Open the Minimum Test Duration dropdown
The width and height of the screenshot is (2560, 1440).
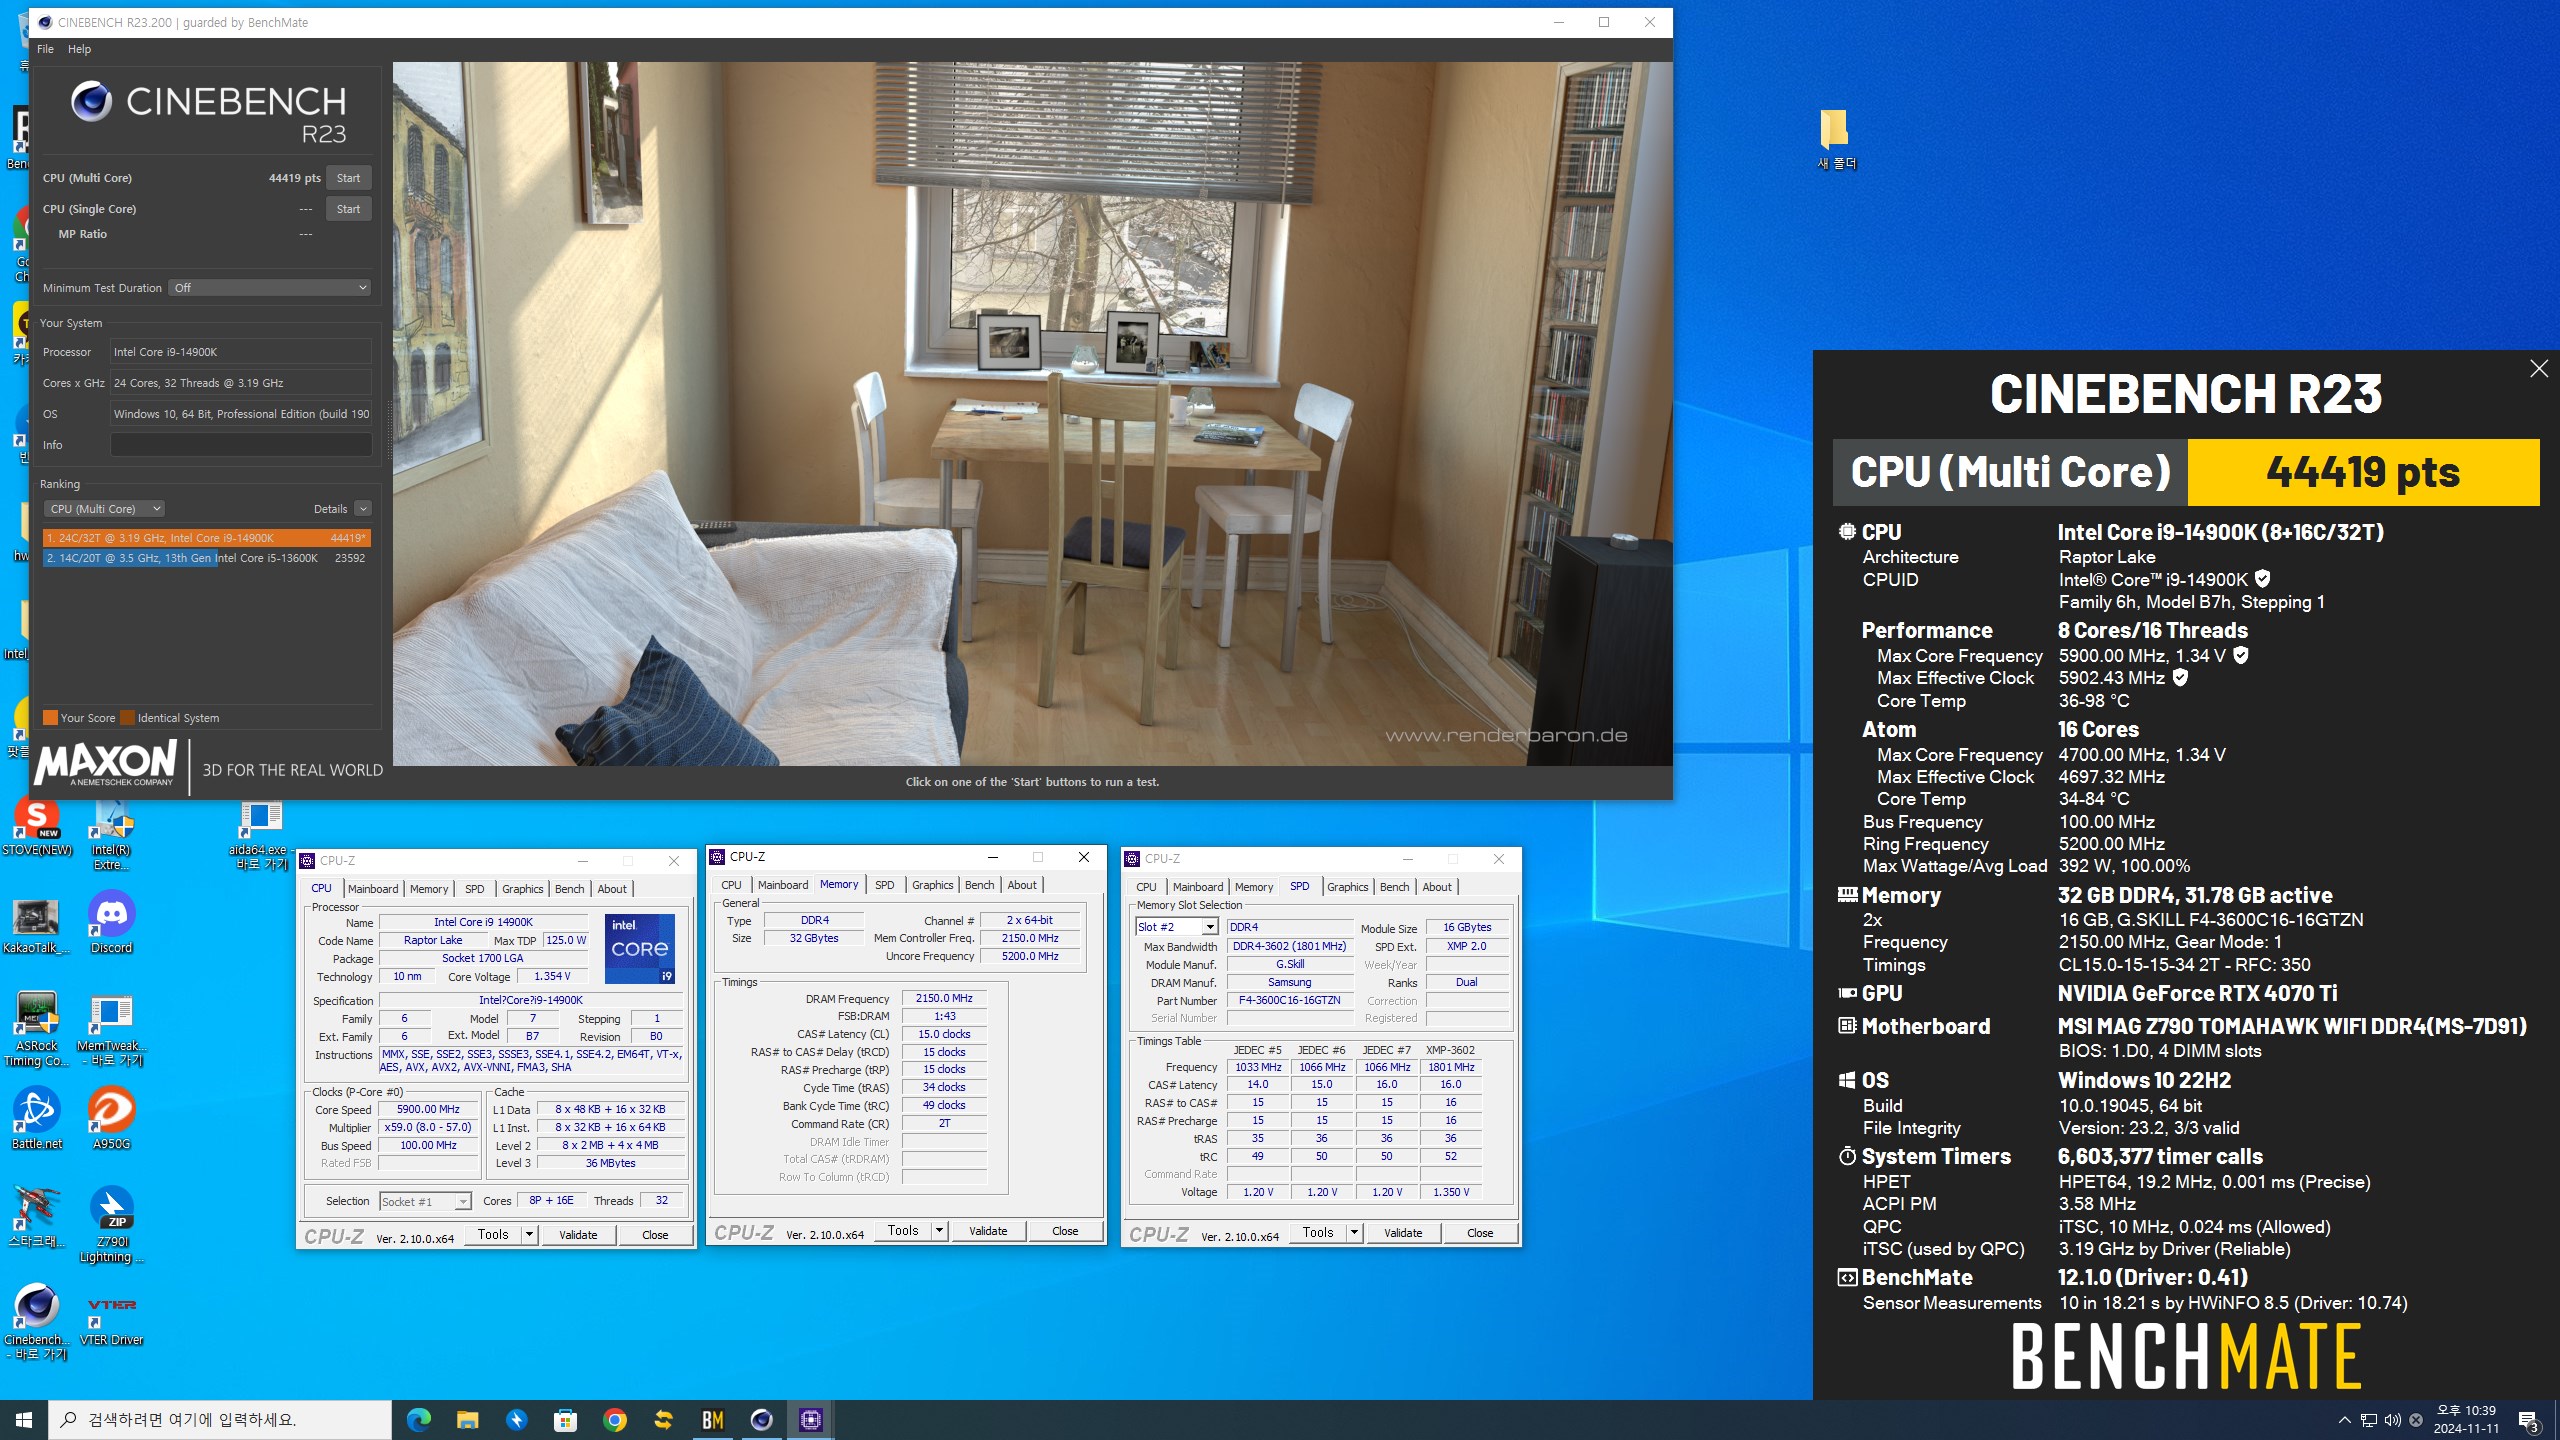pos(270,288)
